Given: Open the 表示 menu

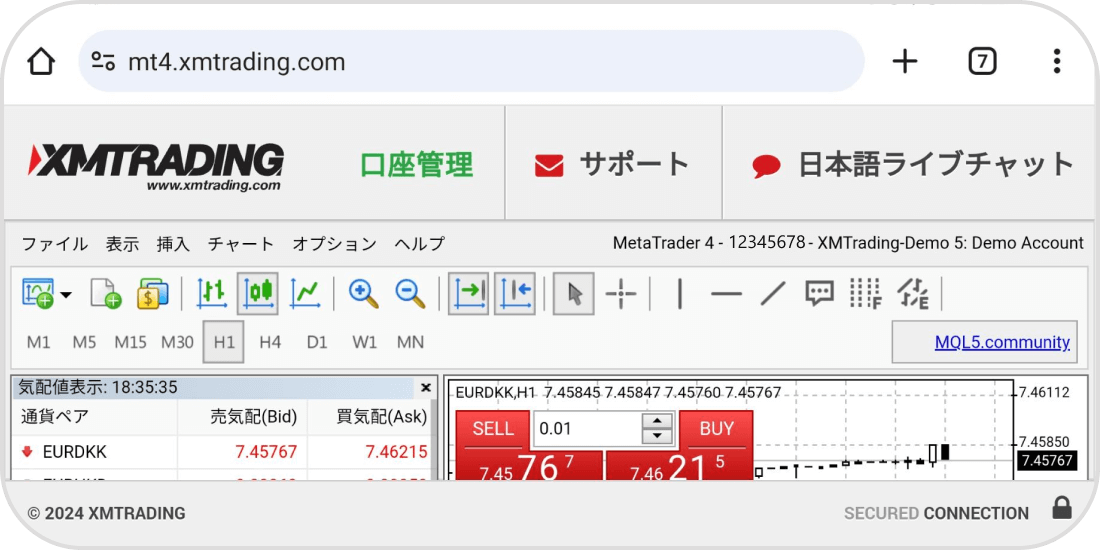Looking at the screenshot, I should pos(122,244).
